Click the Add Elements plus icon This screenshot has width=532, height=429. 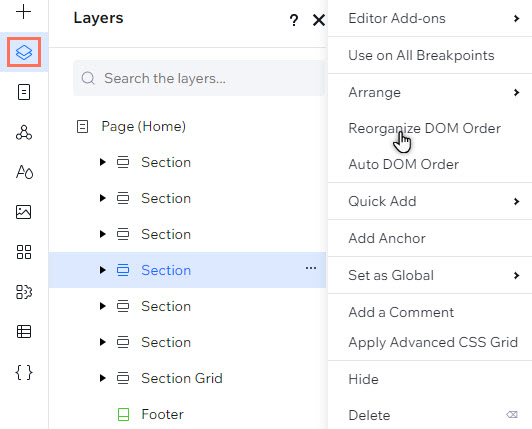24,12
